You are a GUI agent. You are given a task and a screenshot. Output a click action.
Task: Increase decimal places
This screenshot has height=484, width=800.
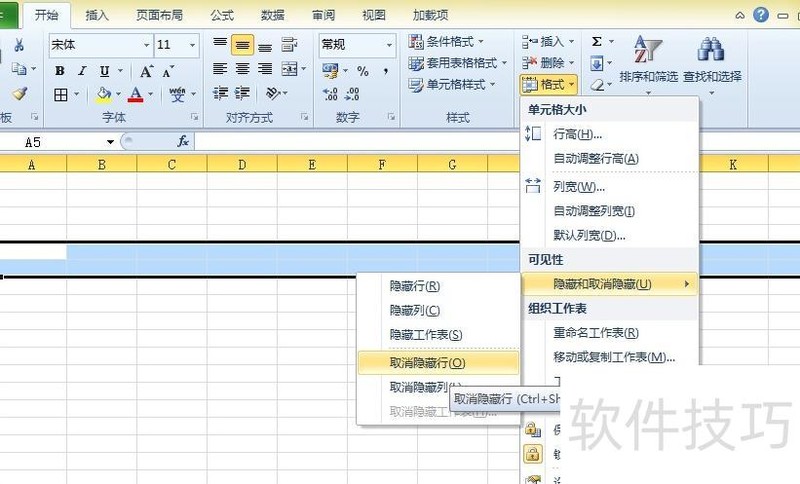tap(330, 94)
